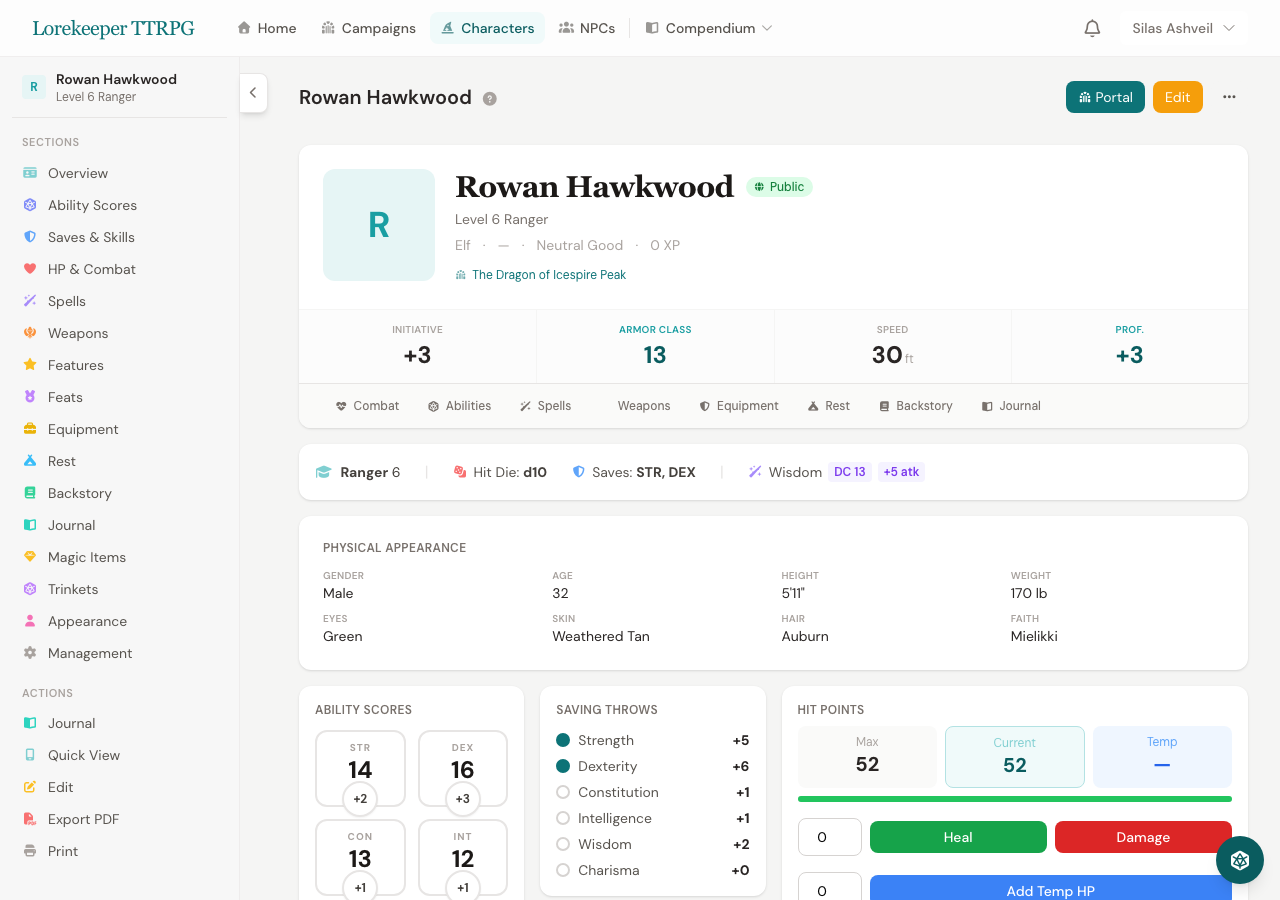The height and width of the screenshot is (900, 1280).
Task: Open the notification bell icon
Action: 1091,27
